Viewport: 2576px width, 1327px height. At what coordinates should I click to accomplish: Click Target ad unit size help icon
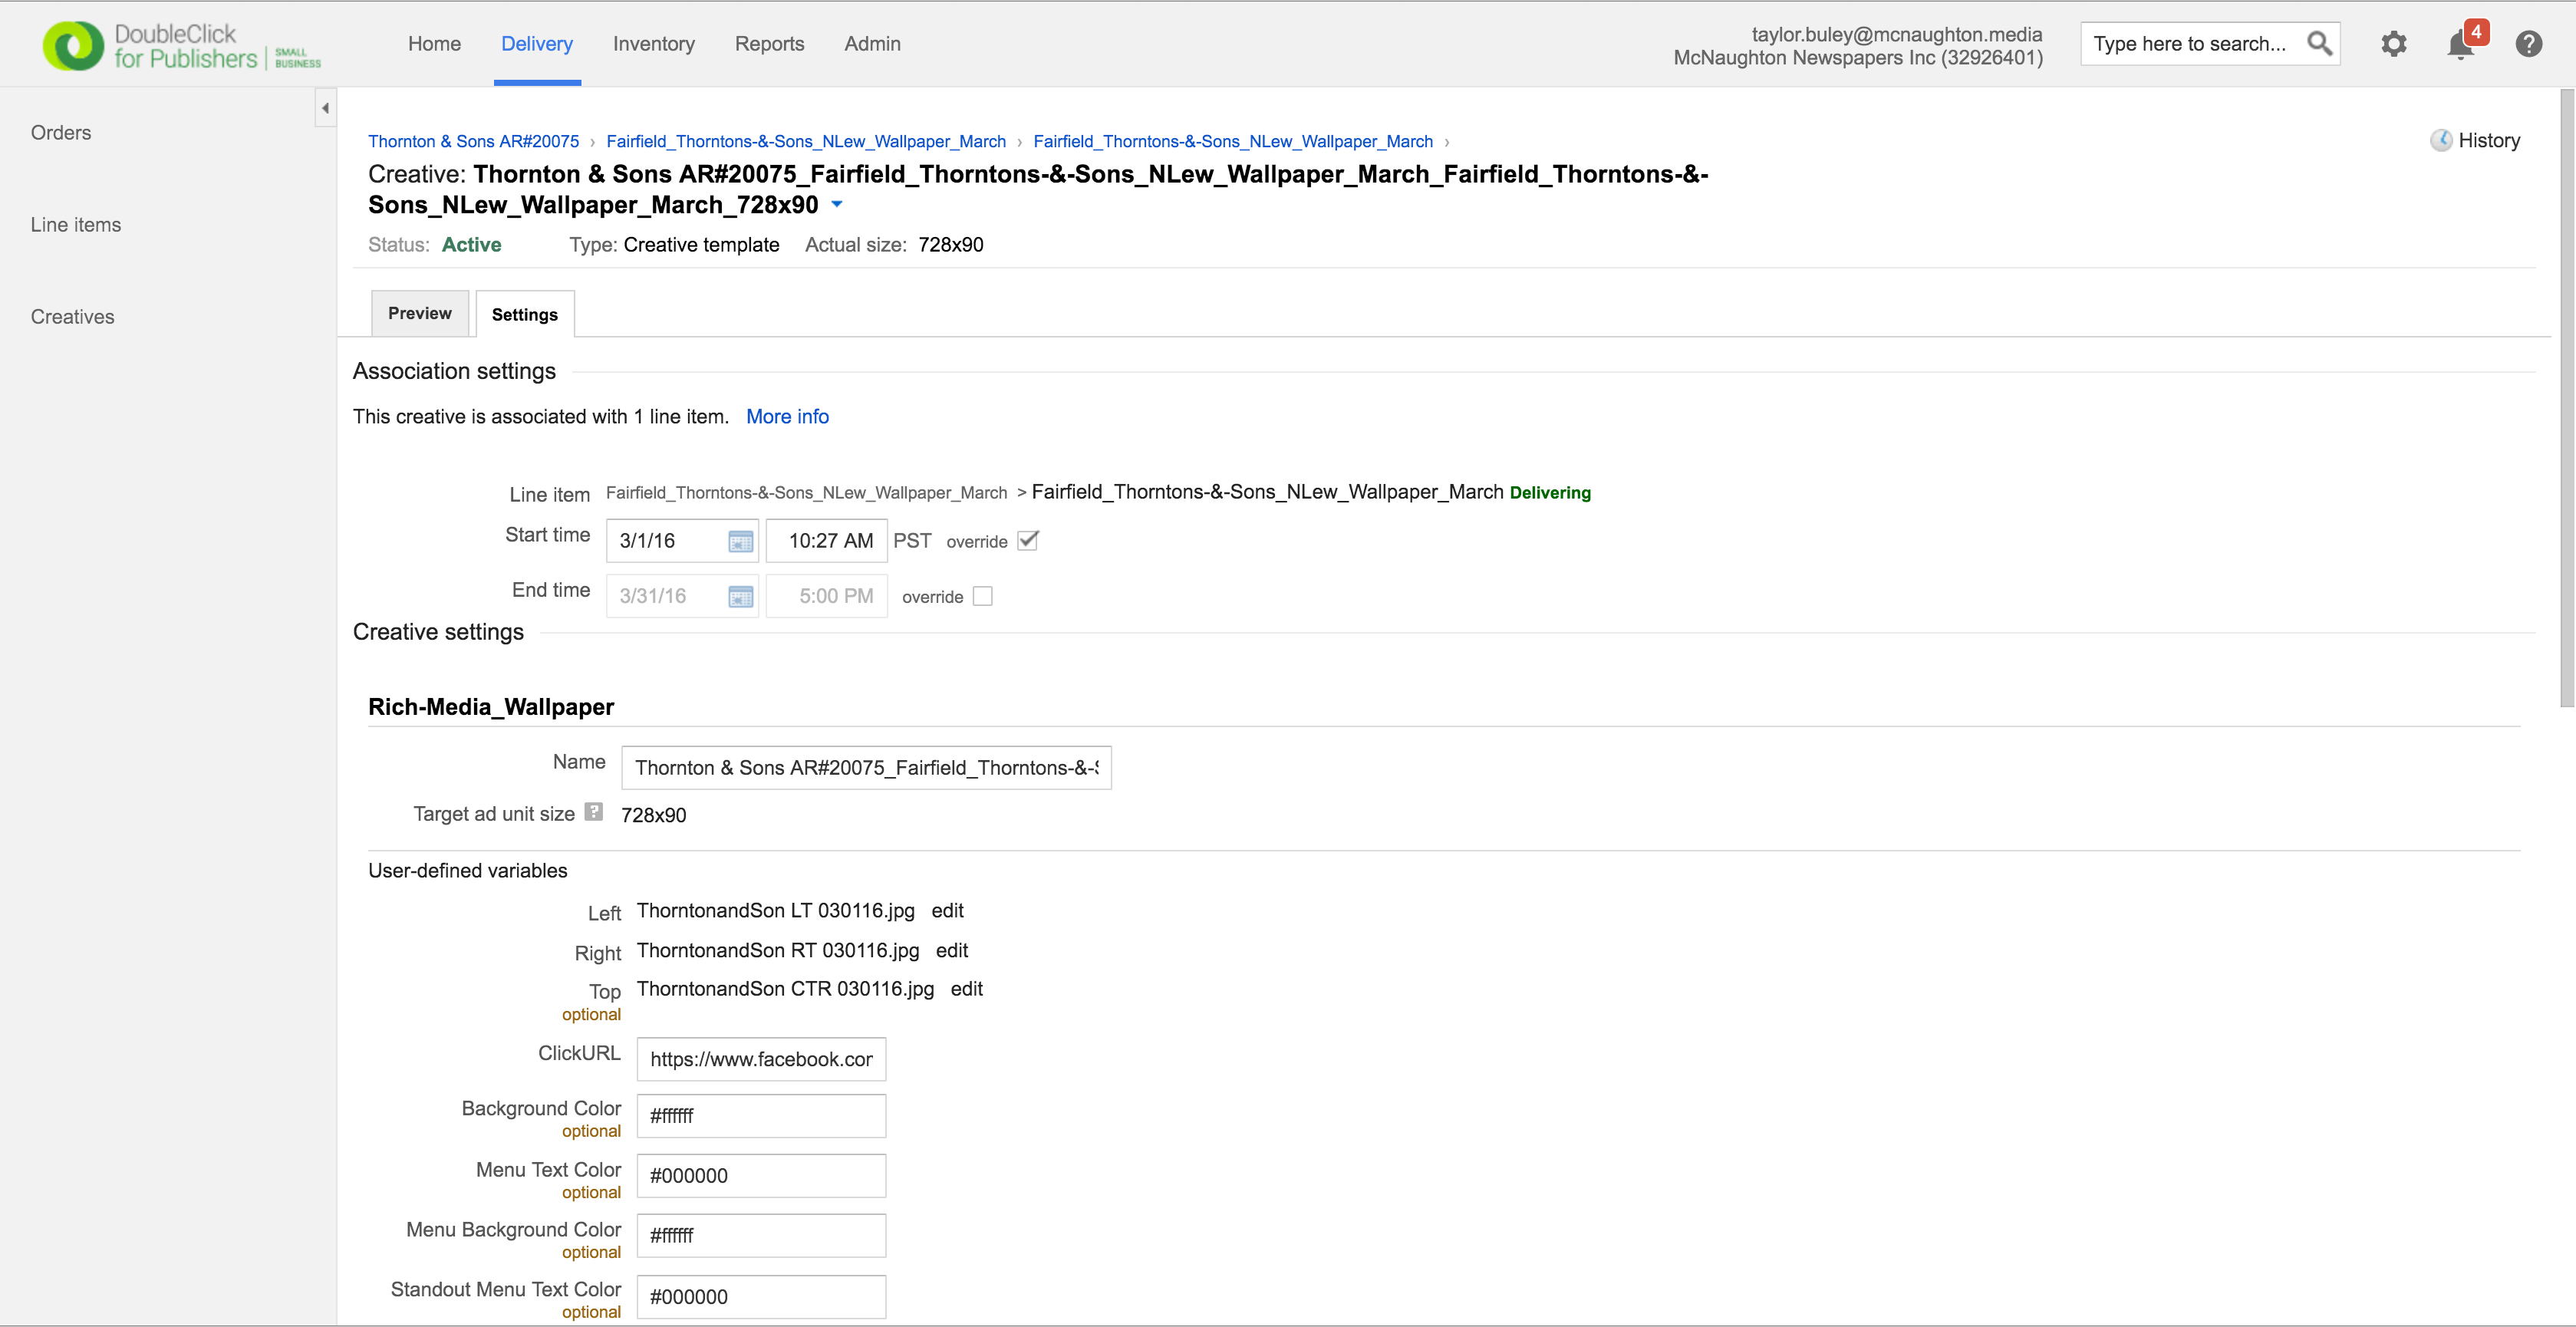pyautogui.click(x=594, y=812)
